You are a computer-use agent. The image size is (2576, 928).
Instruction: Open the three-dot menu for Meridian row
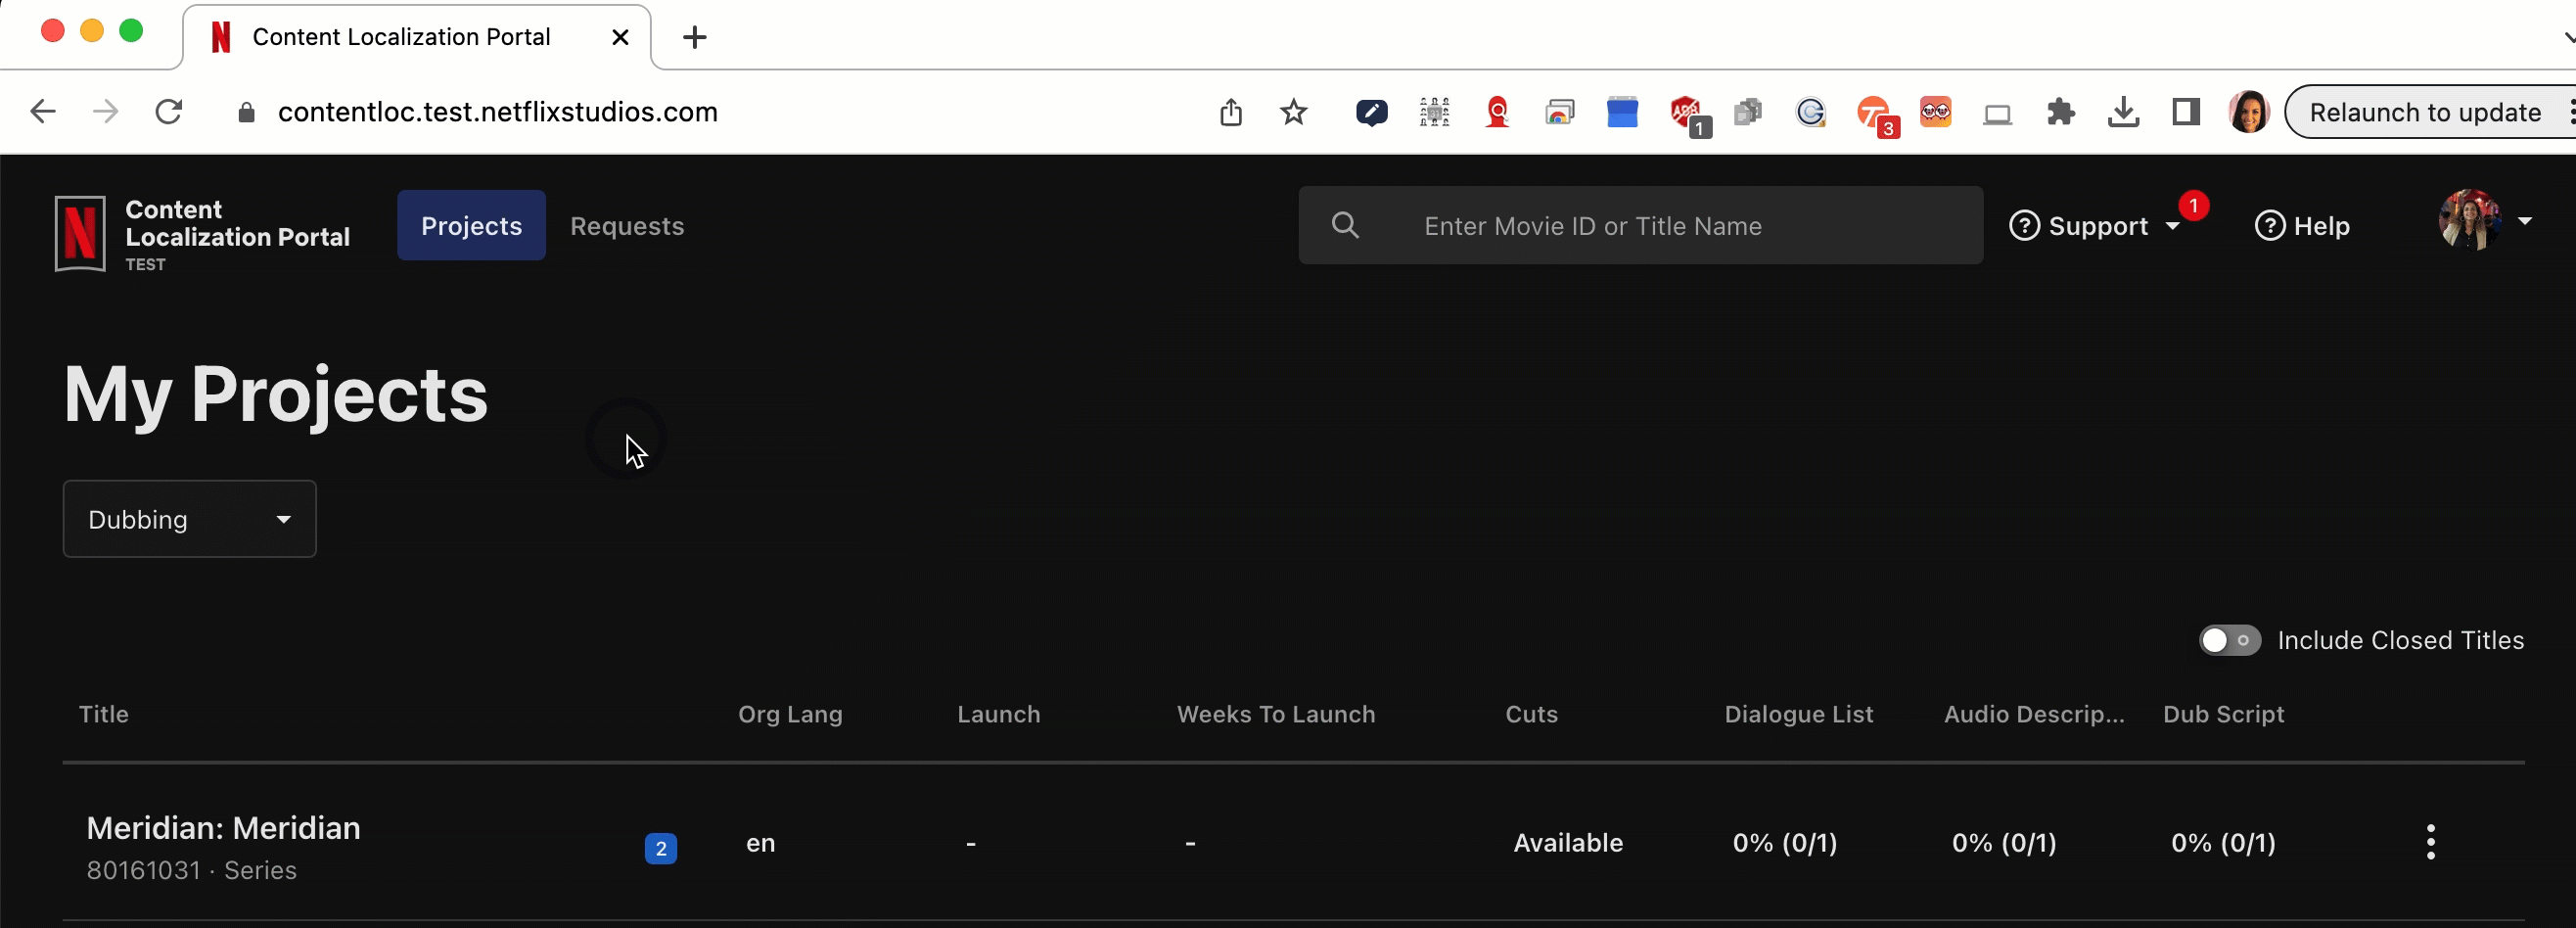click(2430, 842)
